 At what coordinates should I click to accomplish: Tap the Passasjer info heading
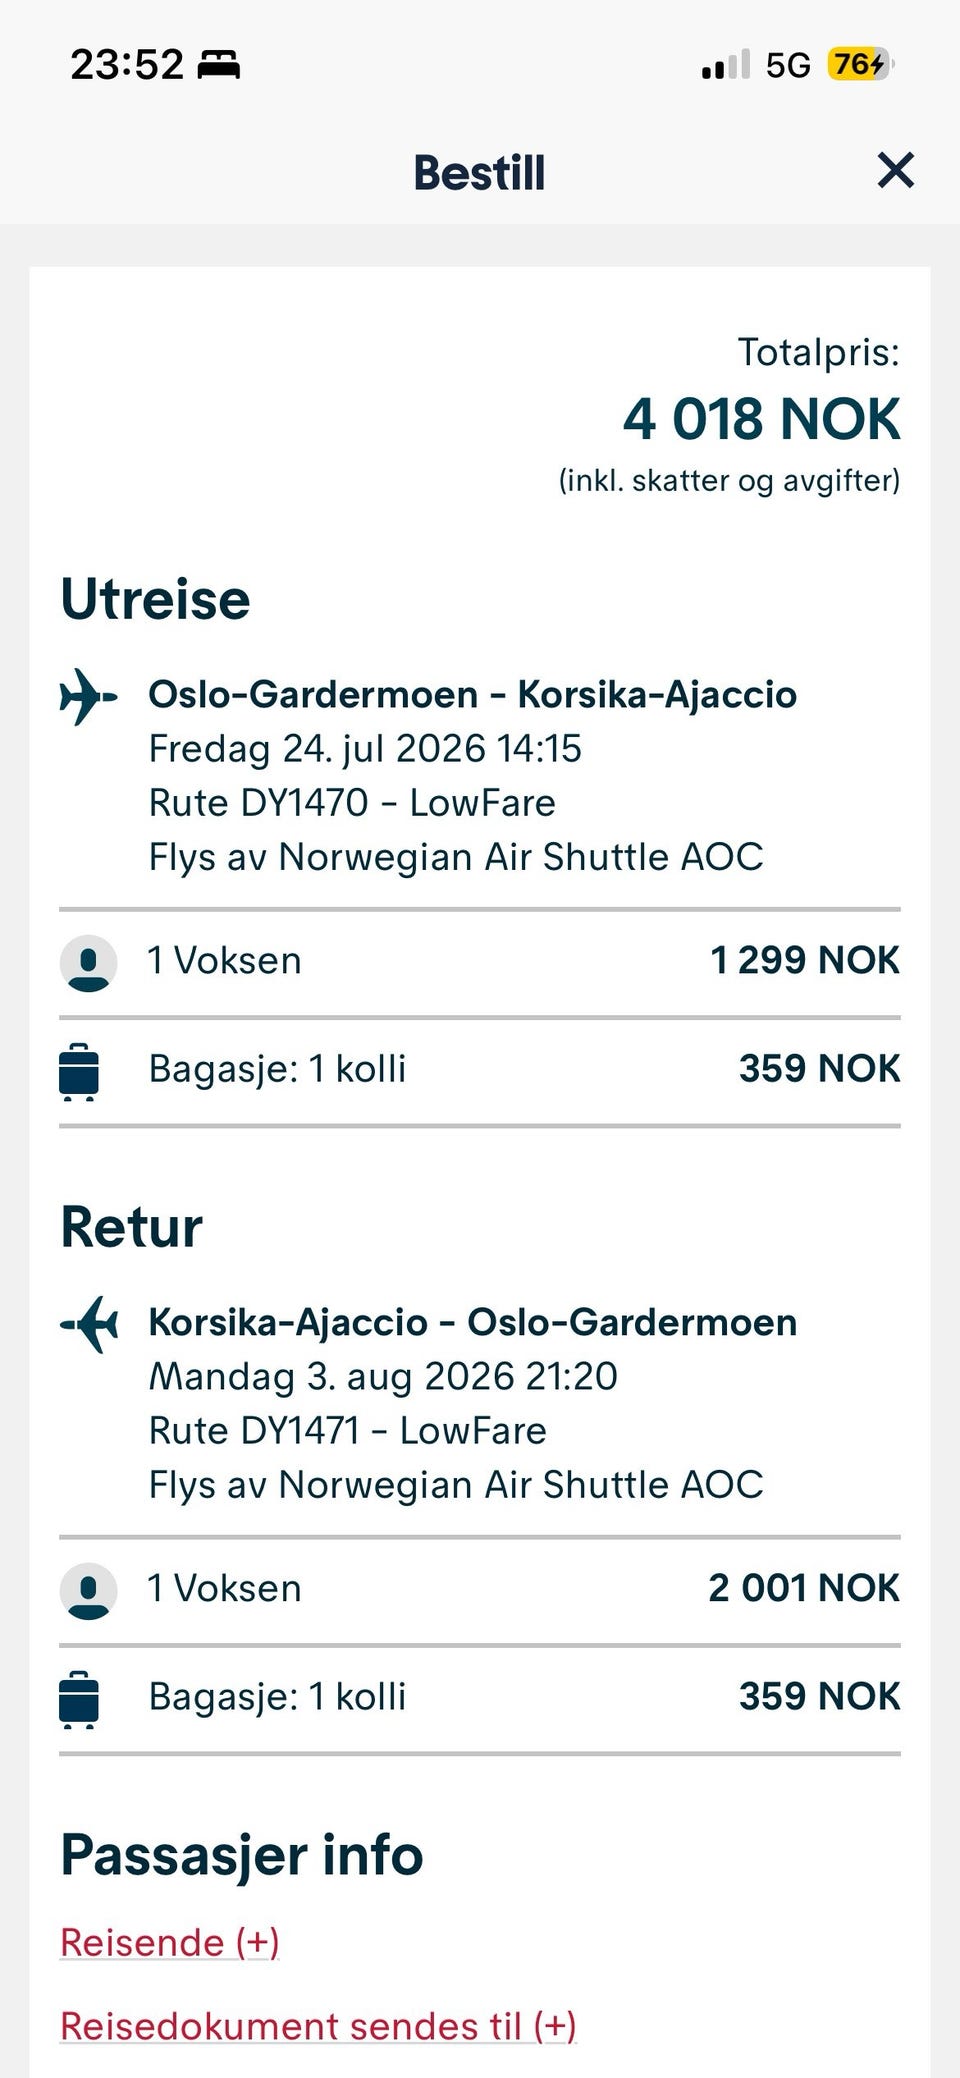[242, 1855]
